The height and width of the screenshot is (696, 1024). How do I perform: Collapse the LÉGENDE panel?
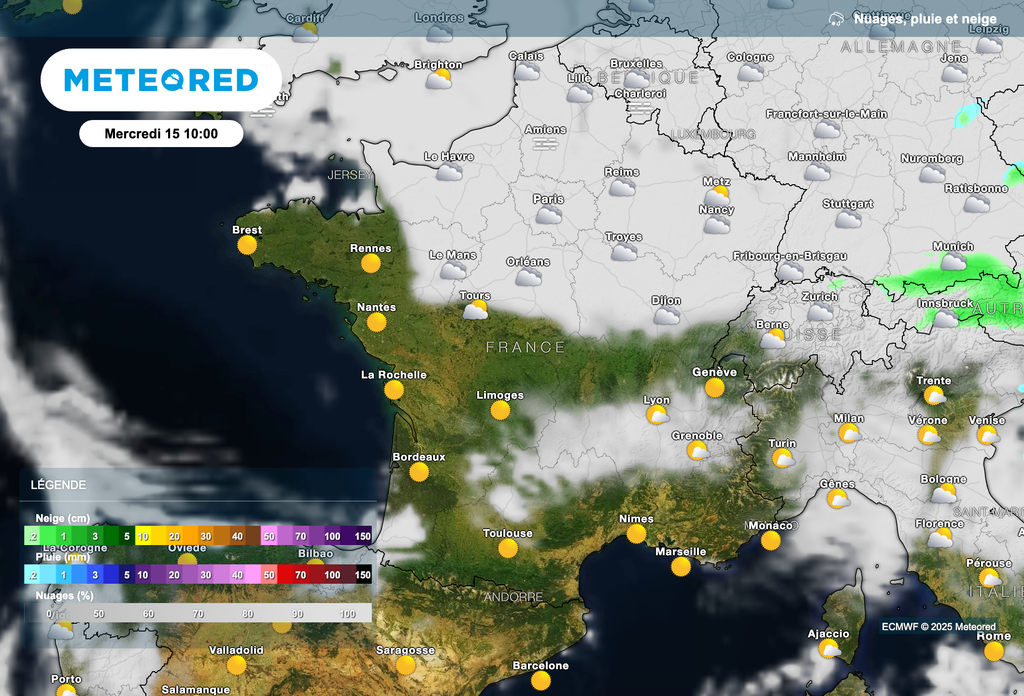click(x=60, y=485)
